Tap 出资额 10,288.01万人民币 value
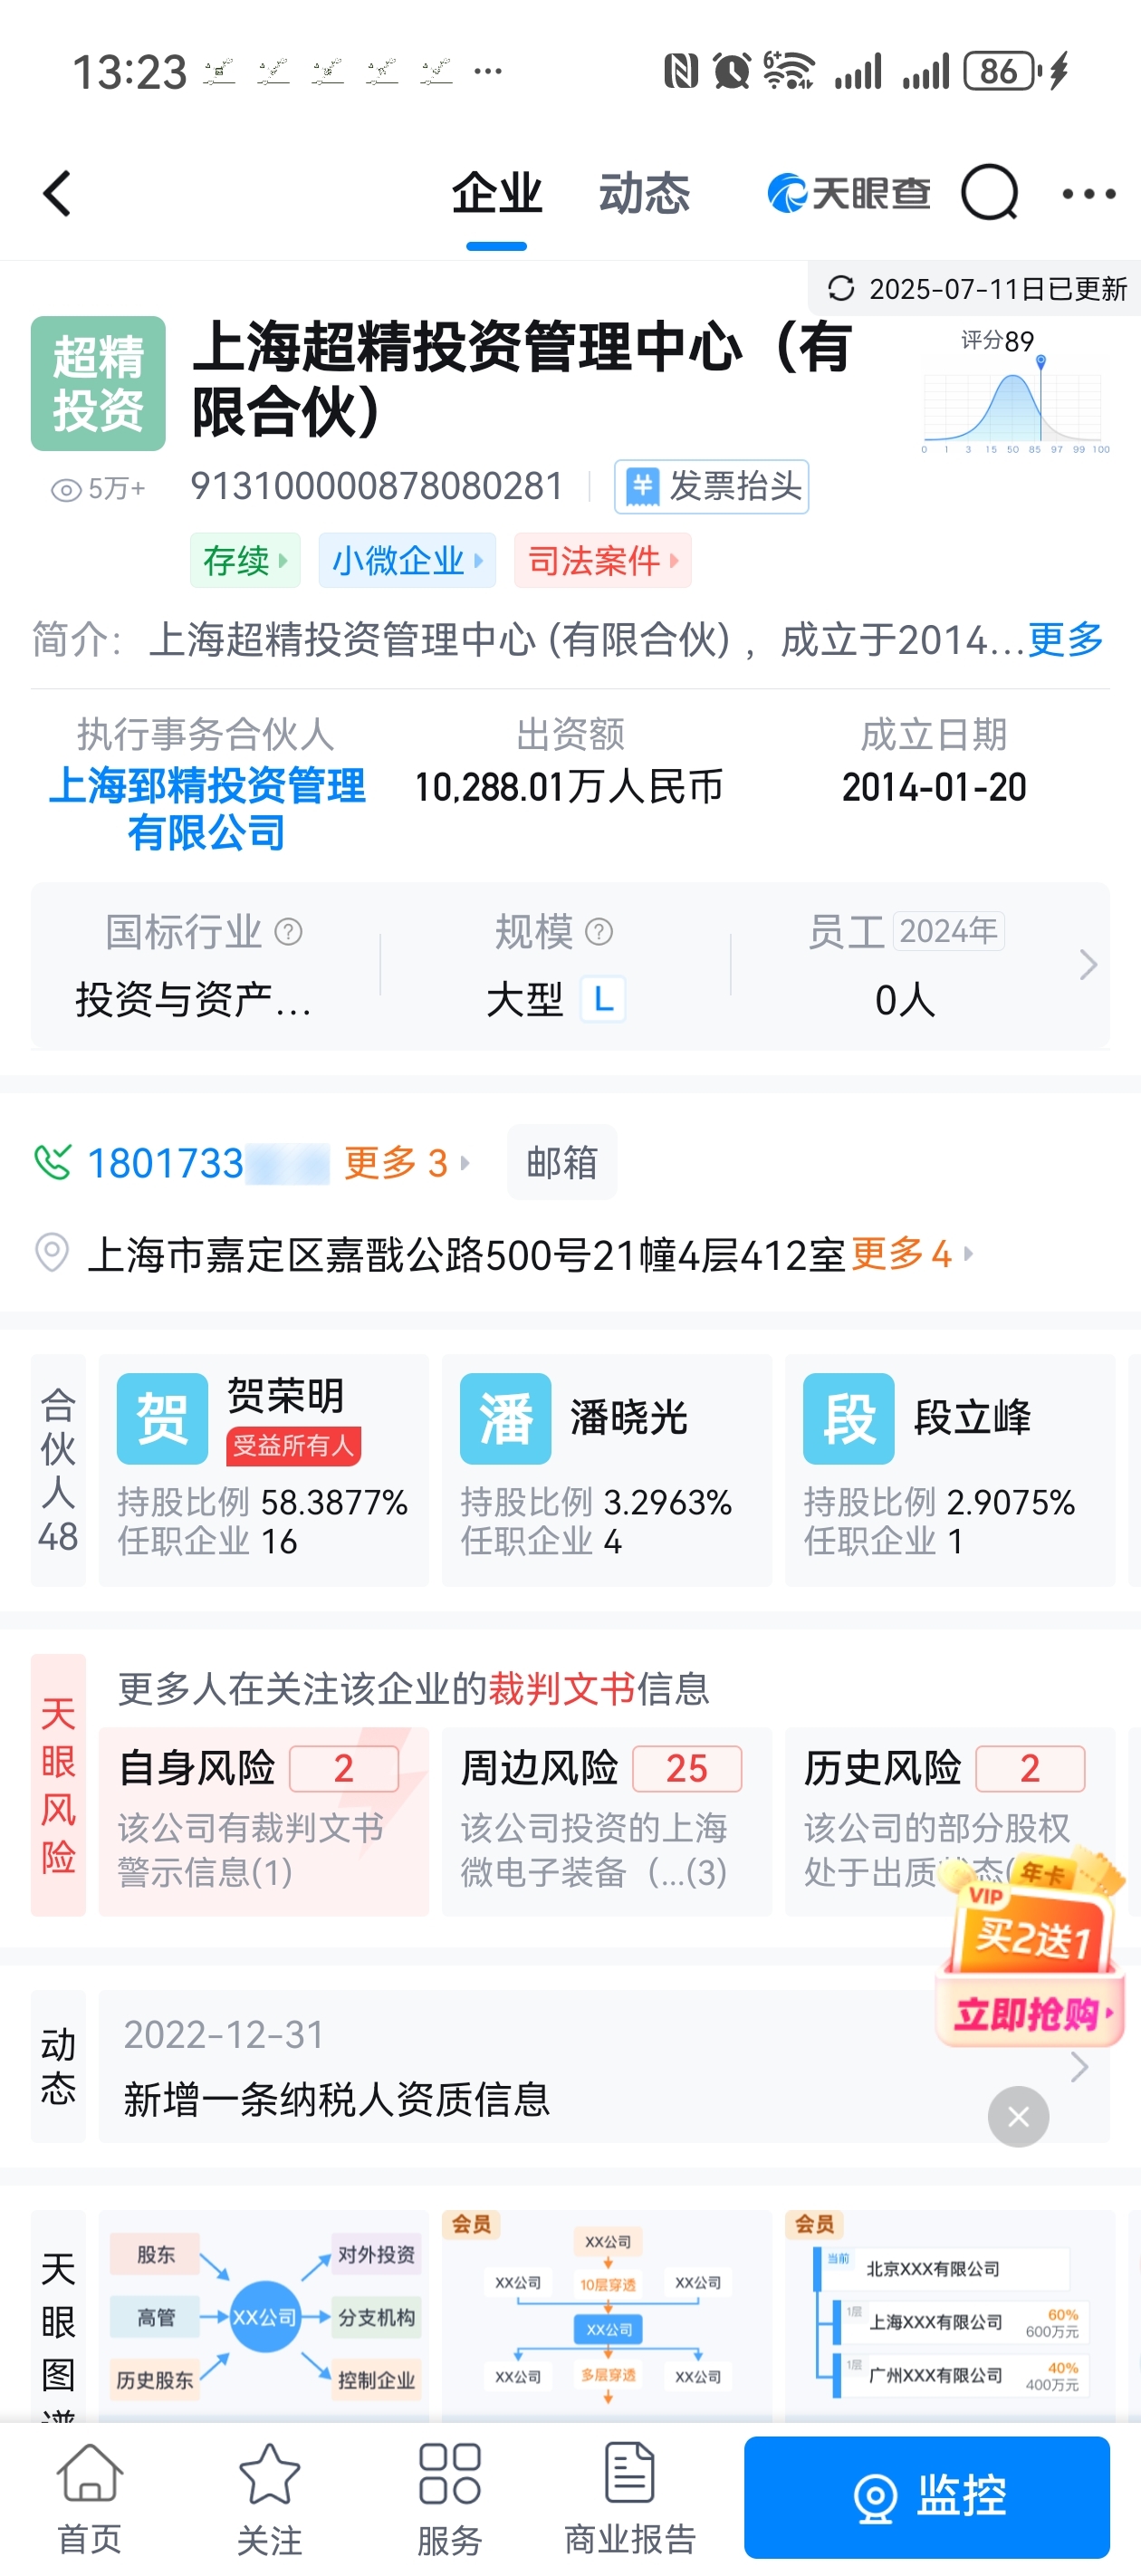This screenshot has width=1141, height=2576. coord(569,787)
